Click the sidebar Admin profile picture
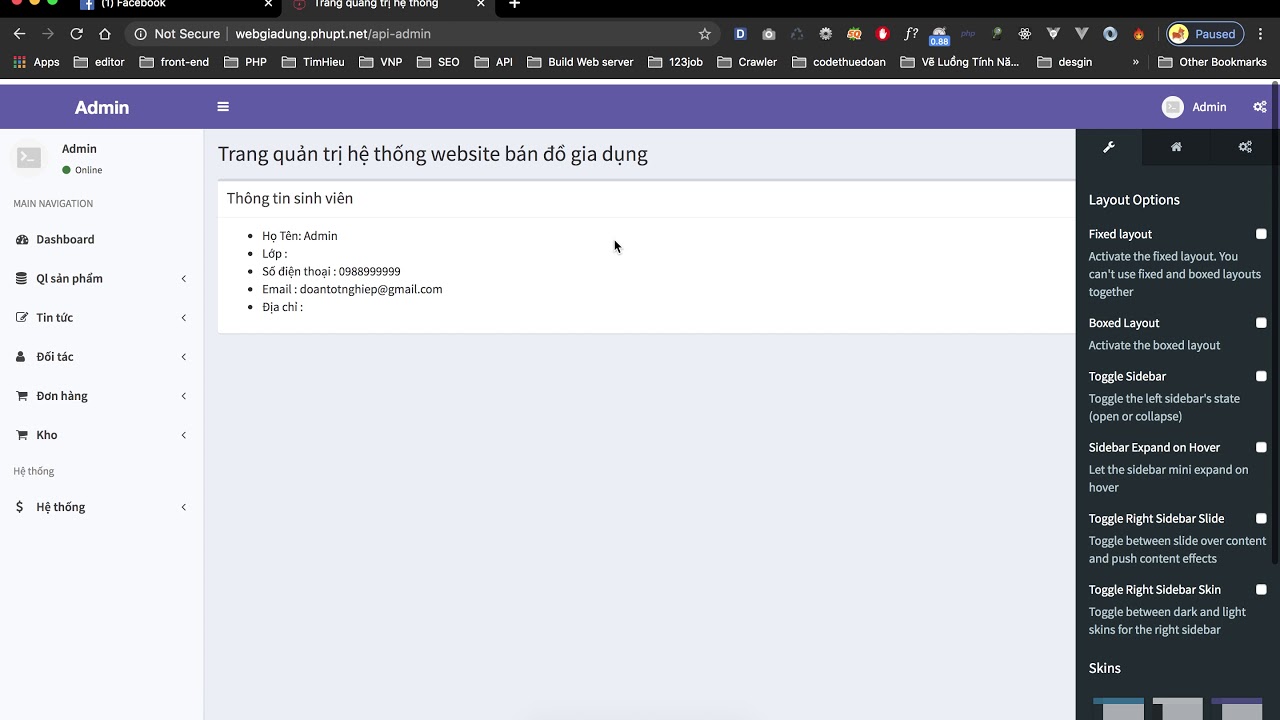 (x=29, y=158)
